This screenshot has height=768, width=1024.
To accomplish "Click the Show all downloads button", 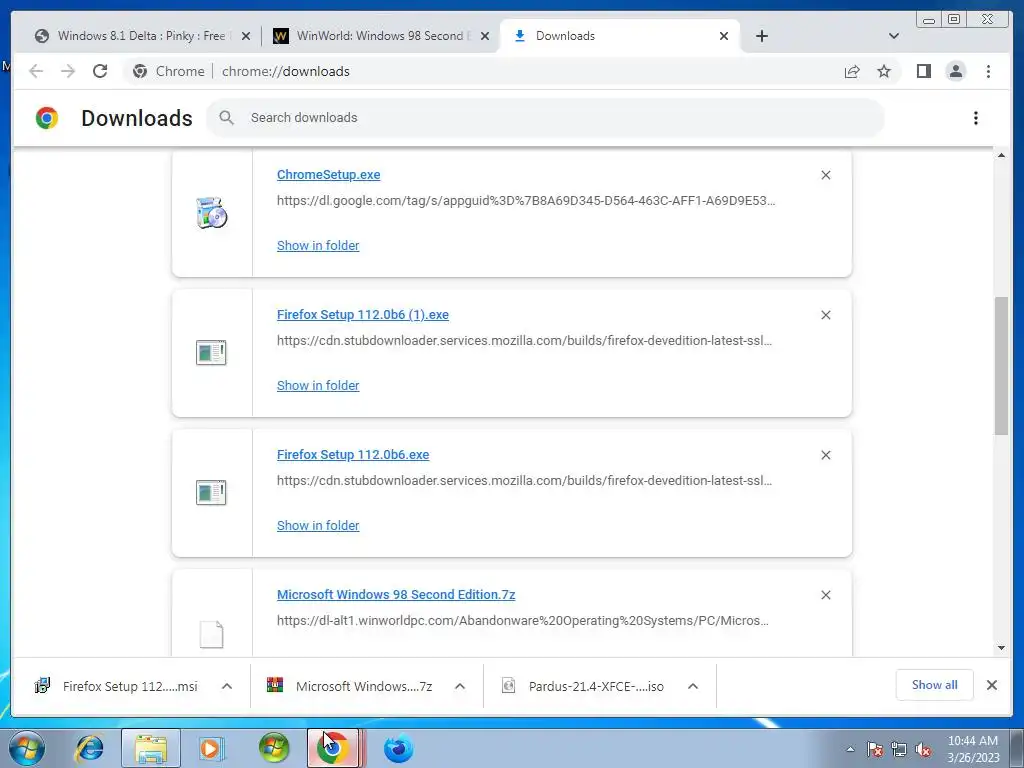I will coord(935,685).
